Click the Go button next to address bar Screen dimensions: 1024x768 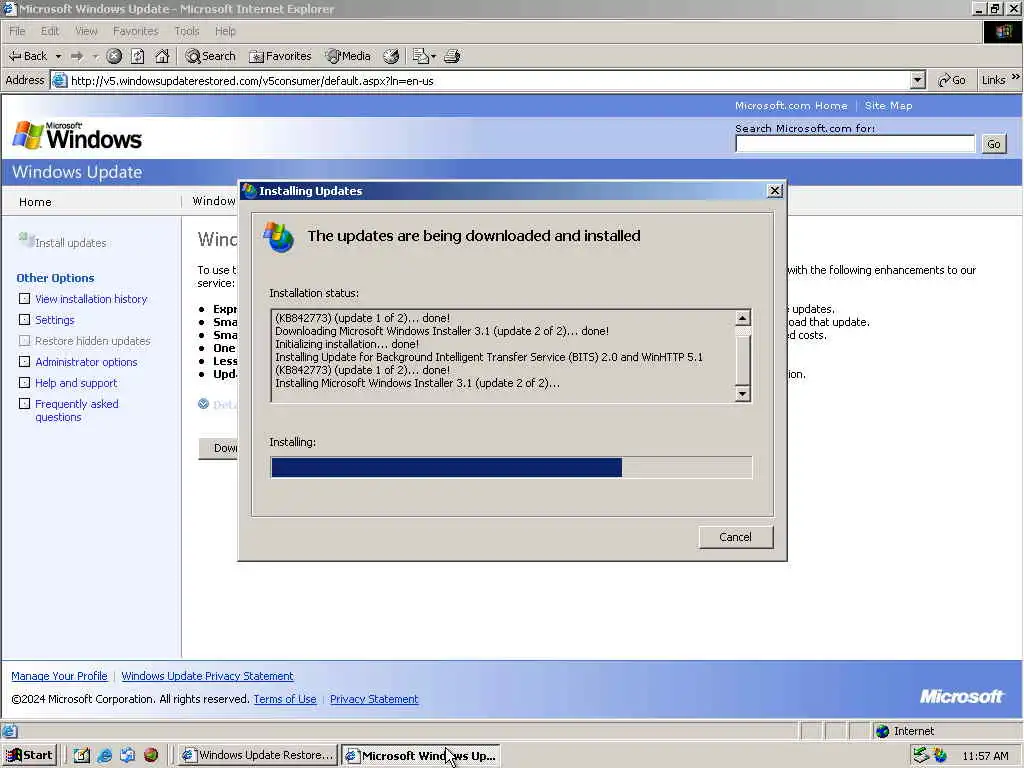(x=952, y=80)
